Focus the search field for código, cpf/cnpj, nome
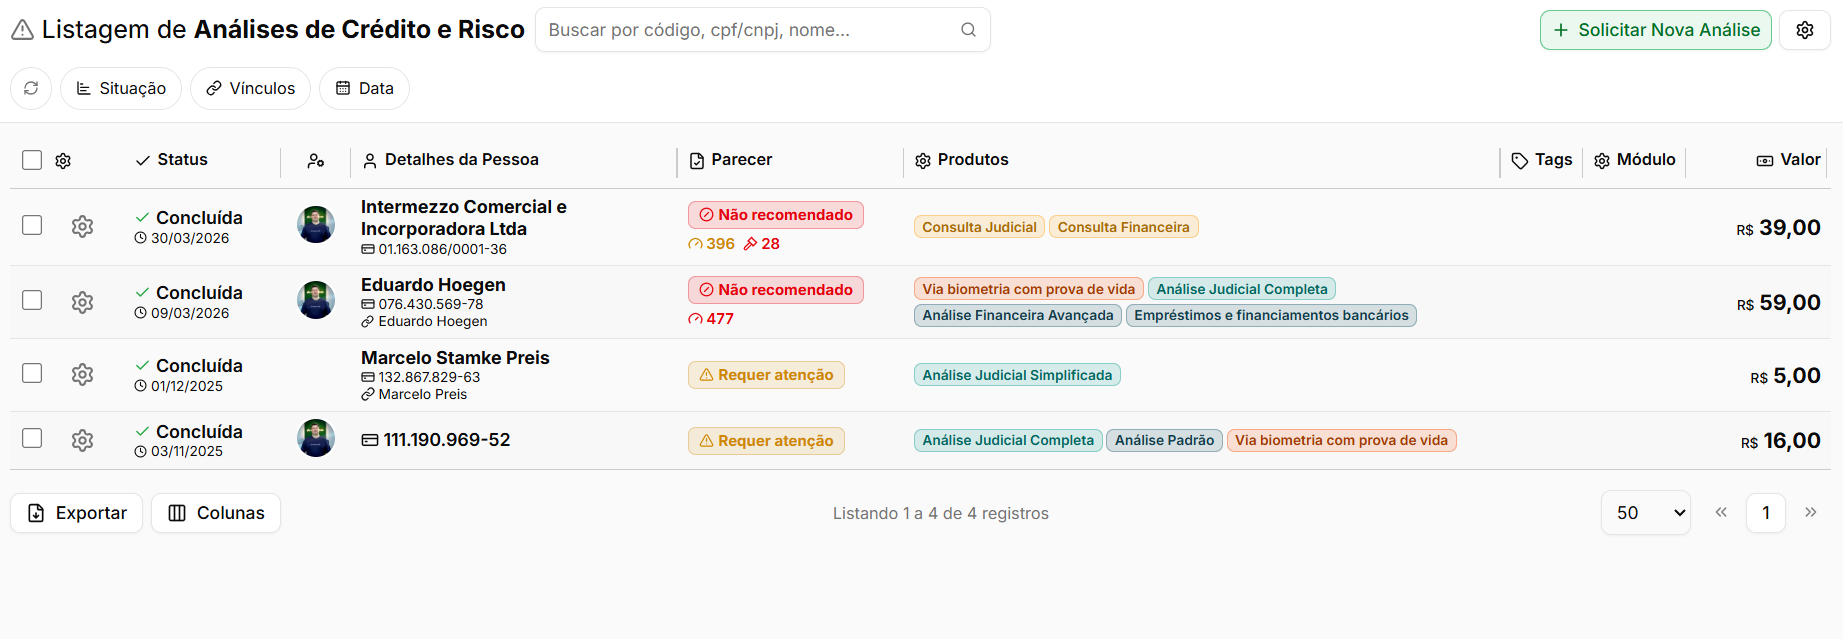Image resolution: width=1843 pixels, height=639 pixels. [x=763, y=30]
